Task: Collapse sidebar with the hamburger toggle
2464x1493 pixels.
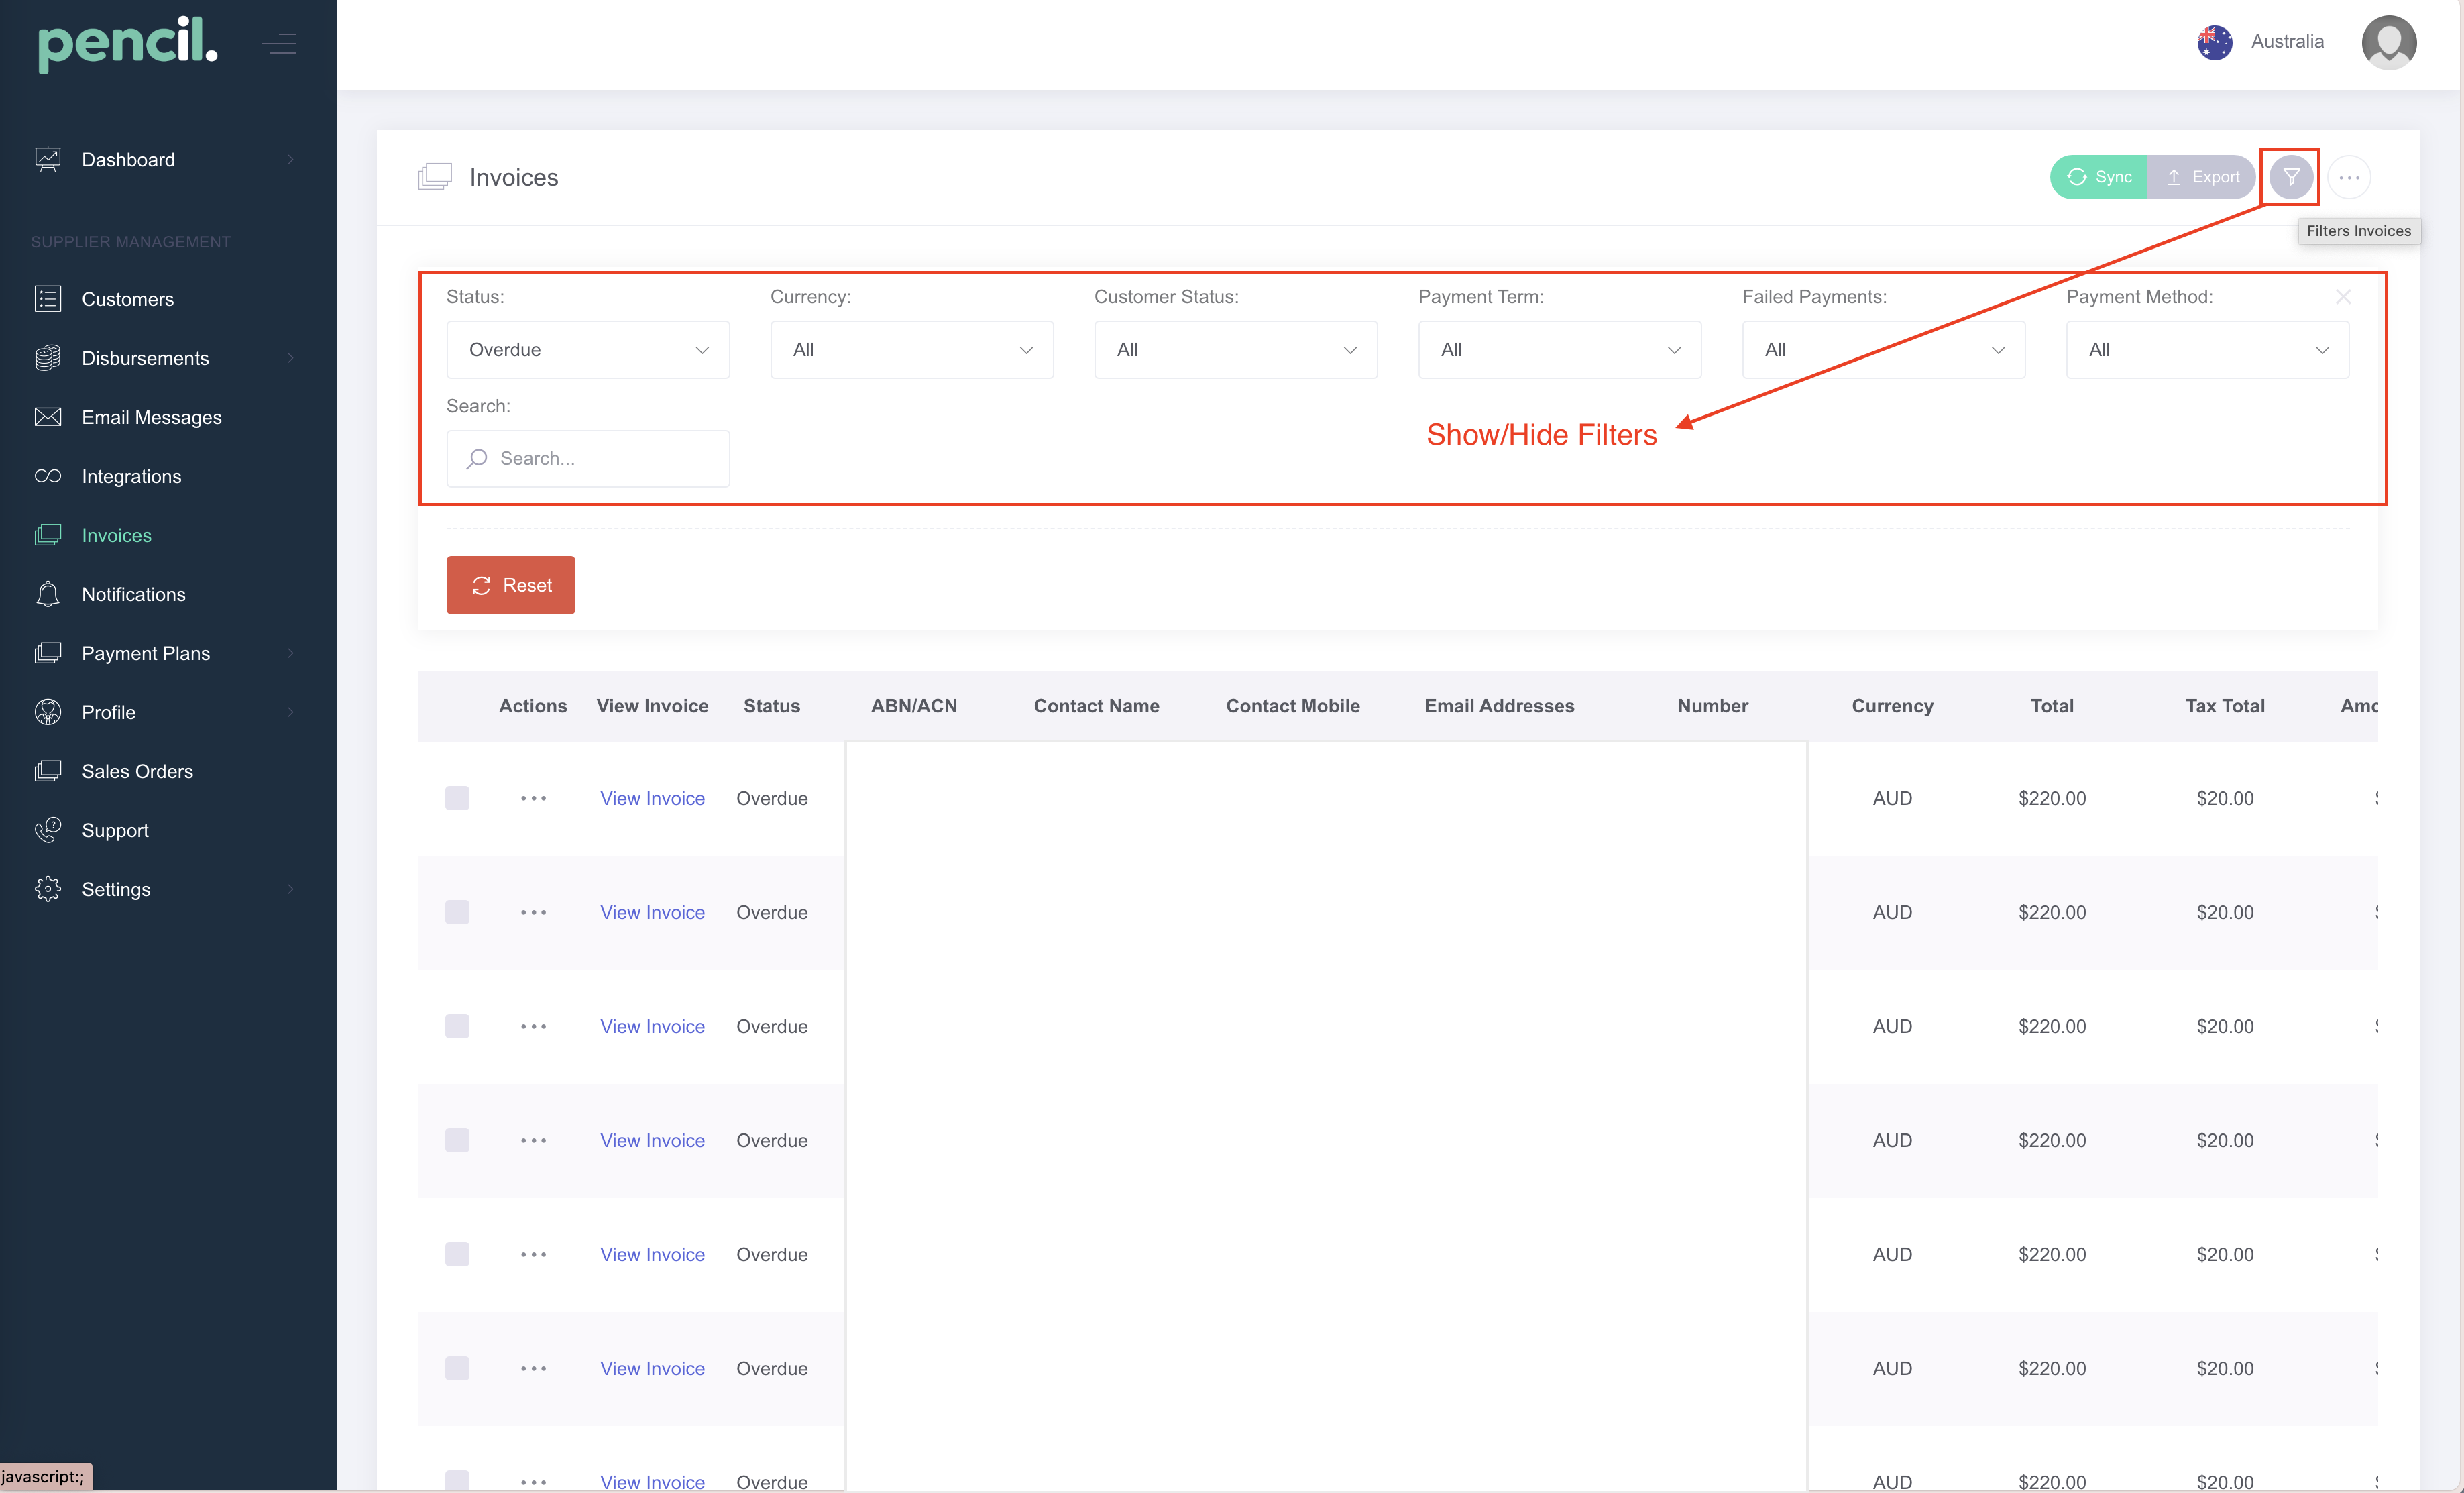Action: coord(279,44)
